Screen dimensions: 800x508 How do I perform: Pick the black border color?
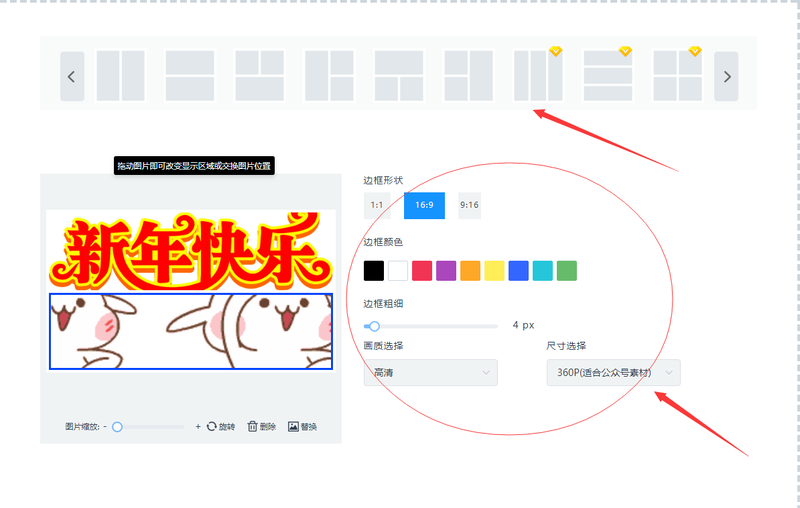coord(373,271)
